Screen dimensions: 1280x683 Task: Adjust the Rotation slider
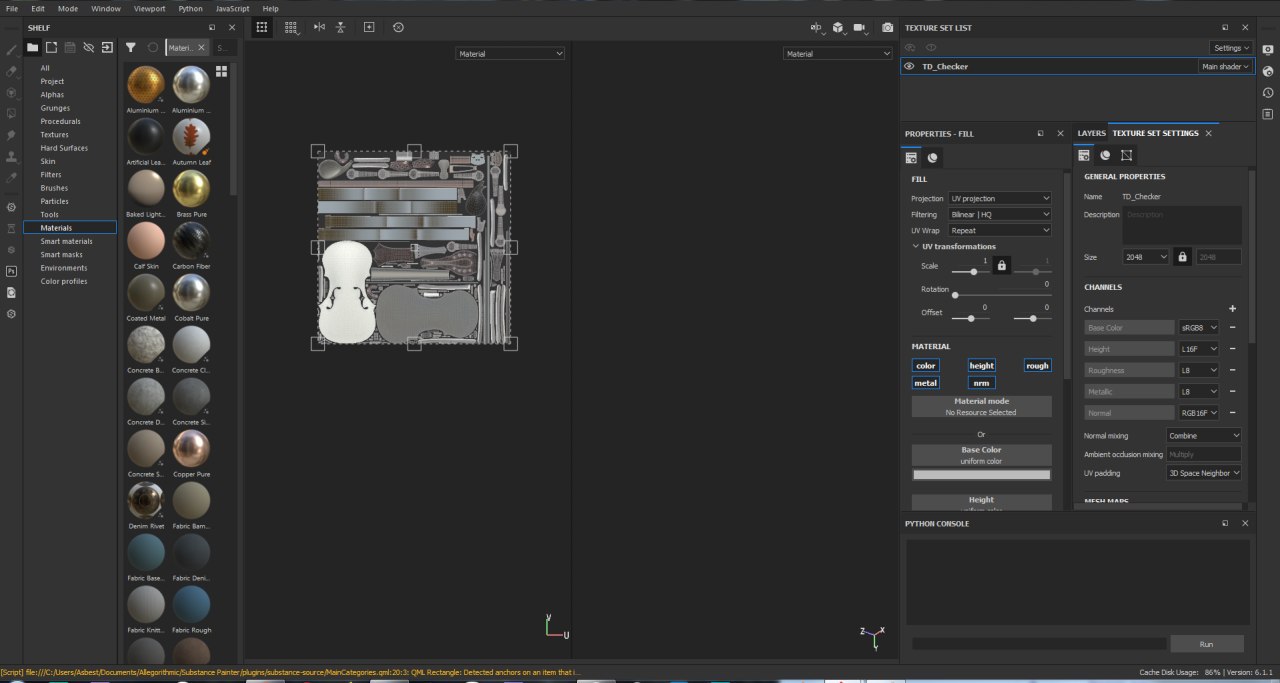[x=1000, y=295]
